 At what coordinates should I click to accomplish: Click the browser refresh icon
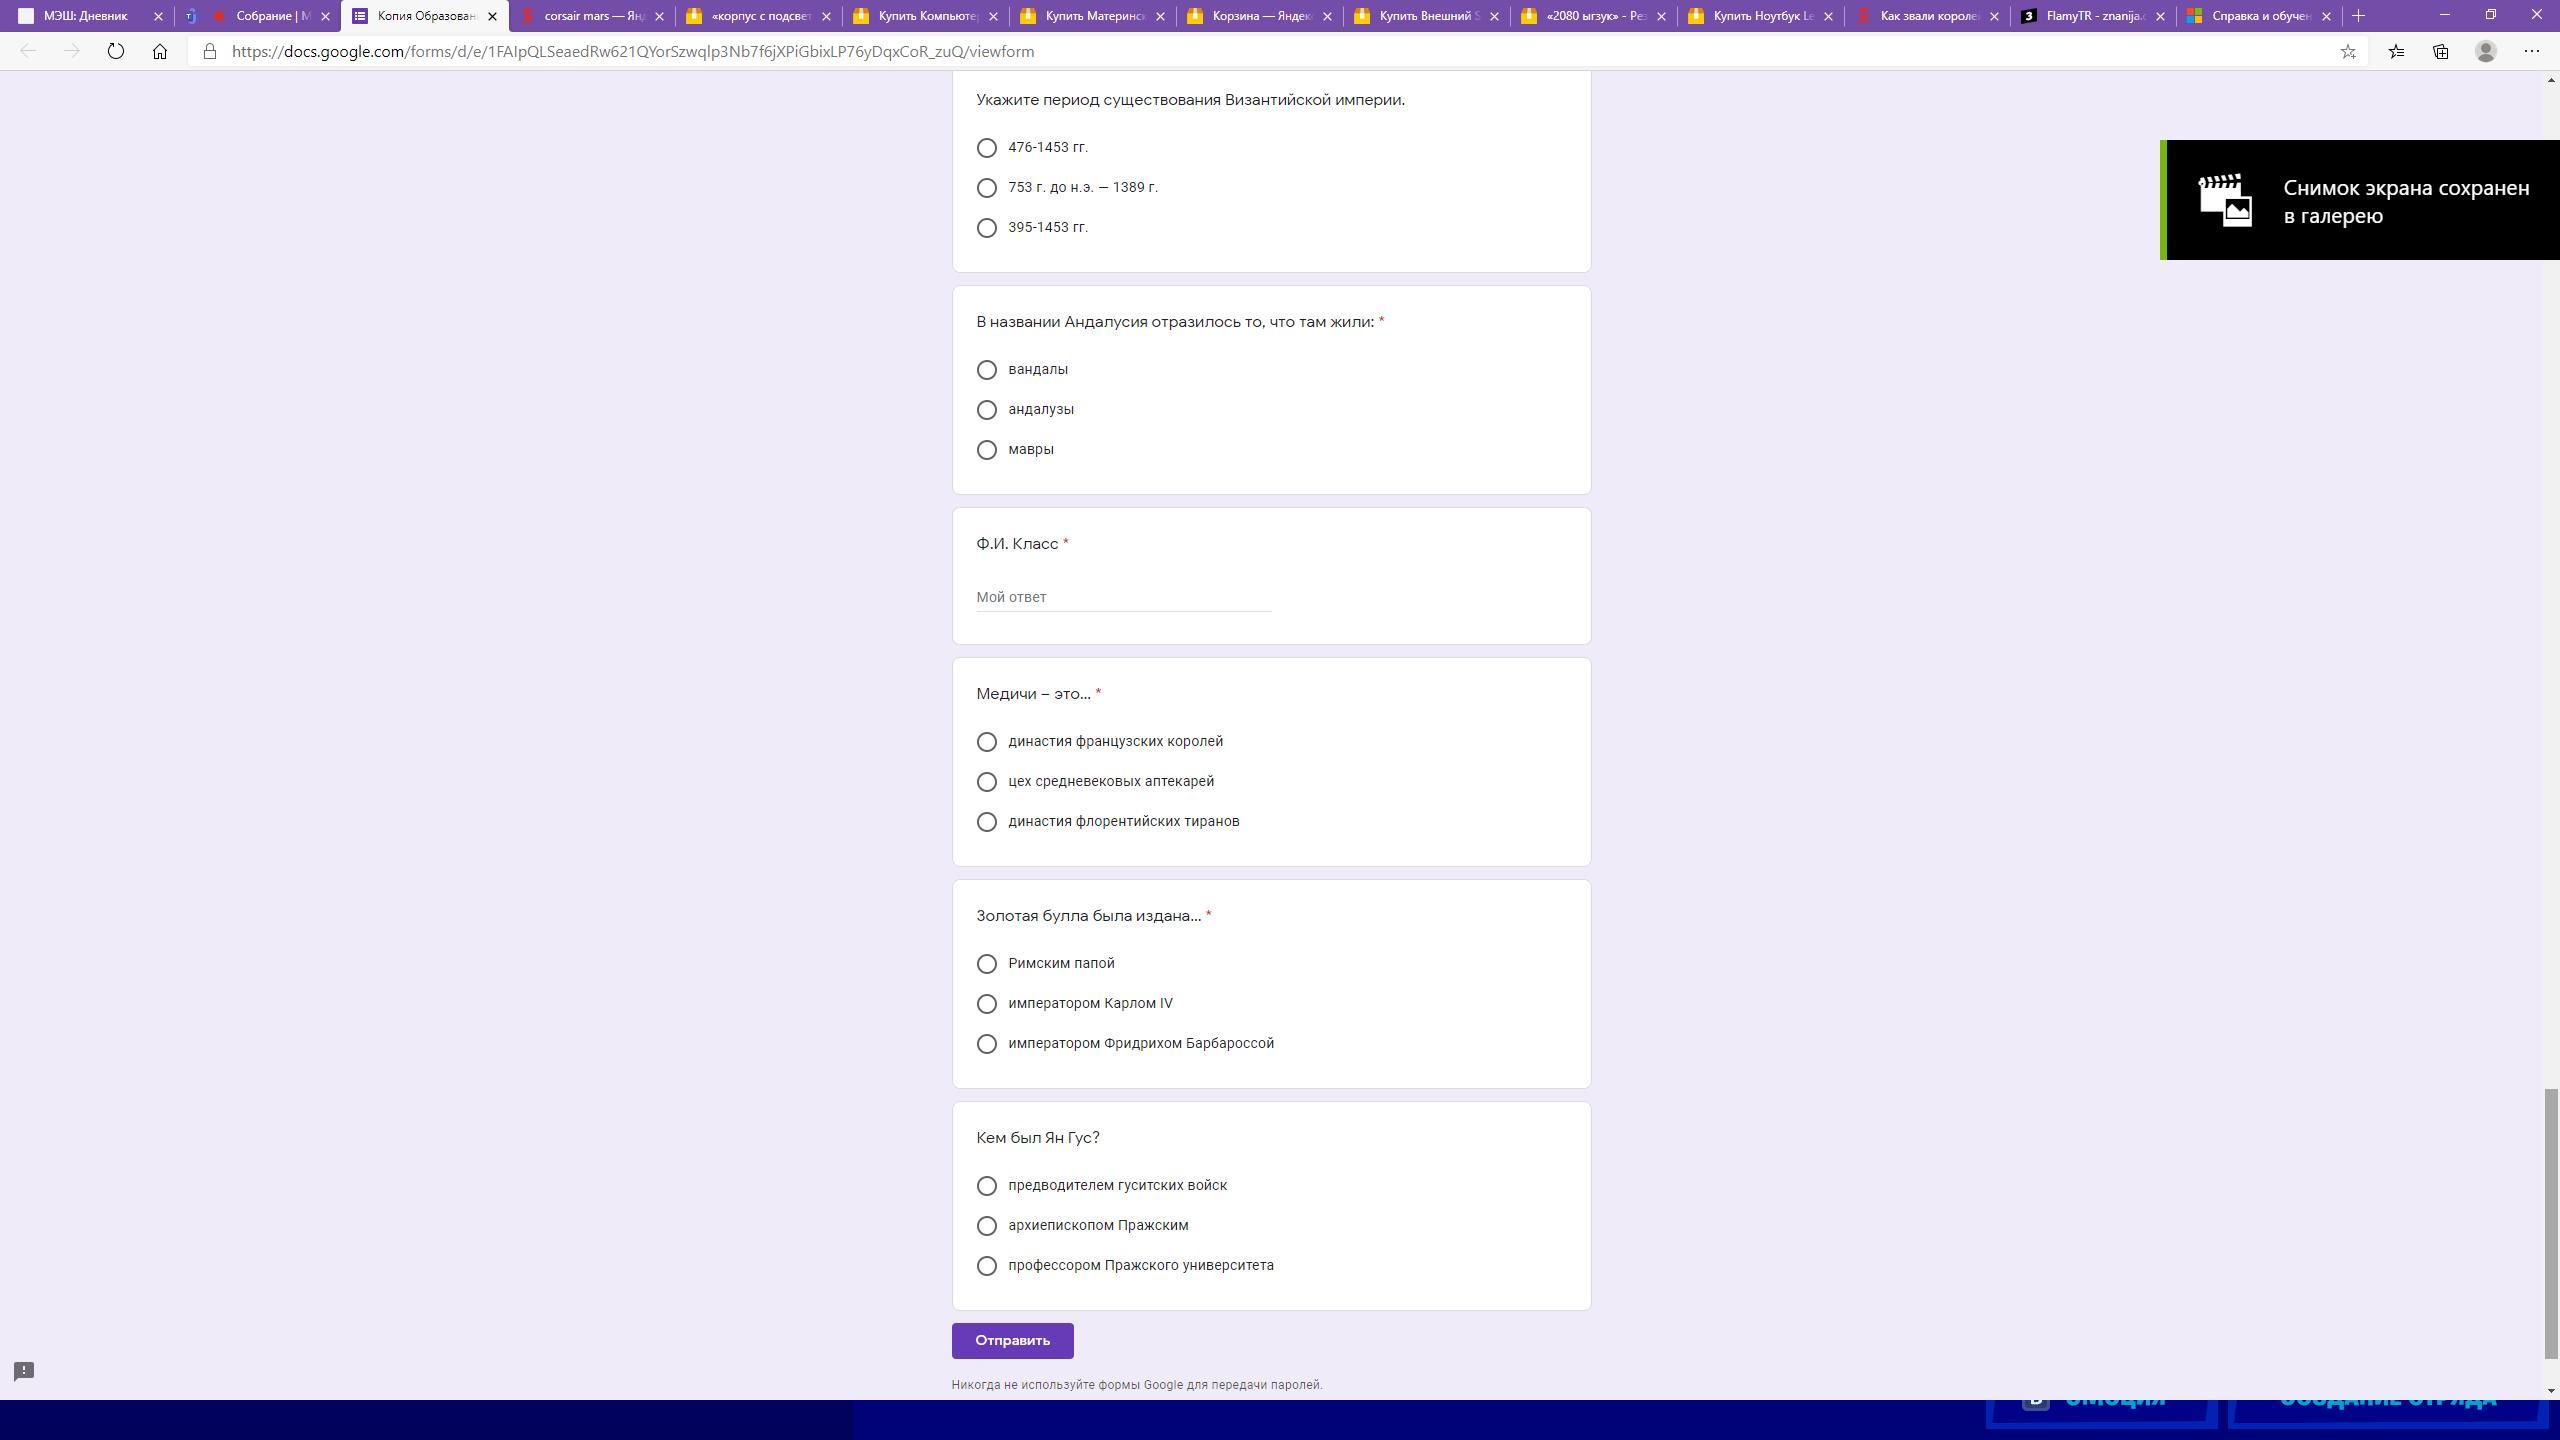(x=116, y=51)
